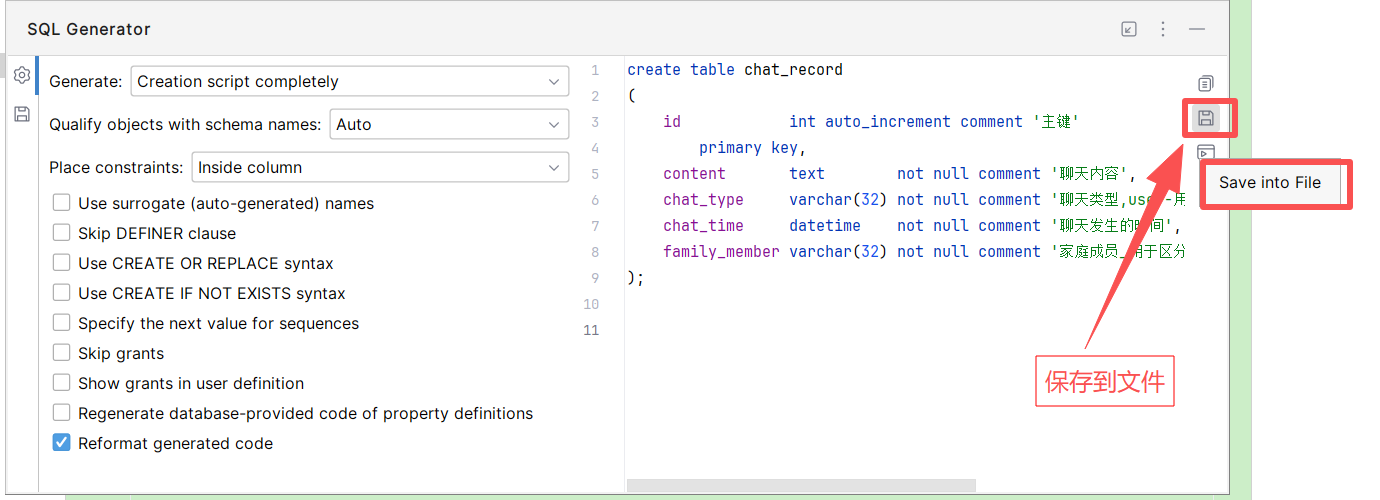Click the 'primary key,' code line
This screenshot has height=500, width=1380.
click(x=753, y=148)
